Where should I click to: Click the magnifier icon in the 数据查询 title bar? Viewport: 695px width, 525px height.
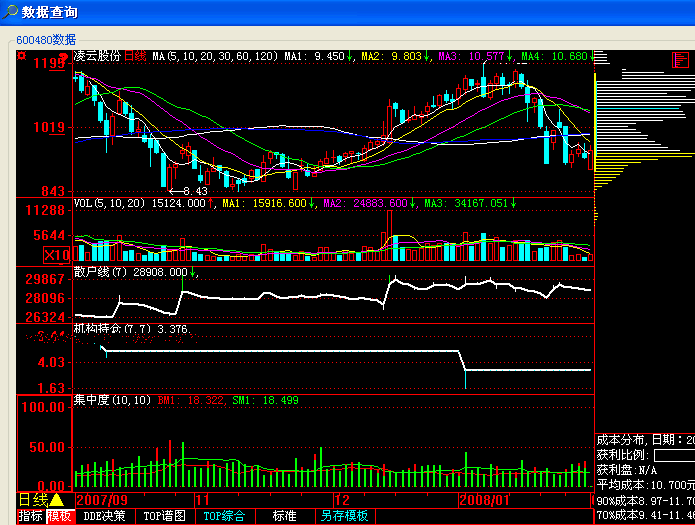(9, 12)
